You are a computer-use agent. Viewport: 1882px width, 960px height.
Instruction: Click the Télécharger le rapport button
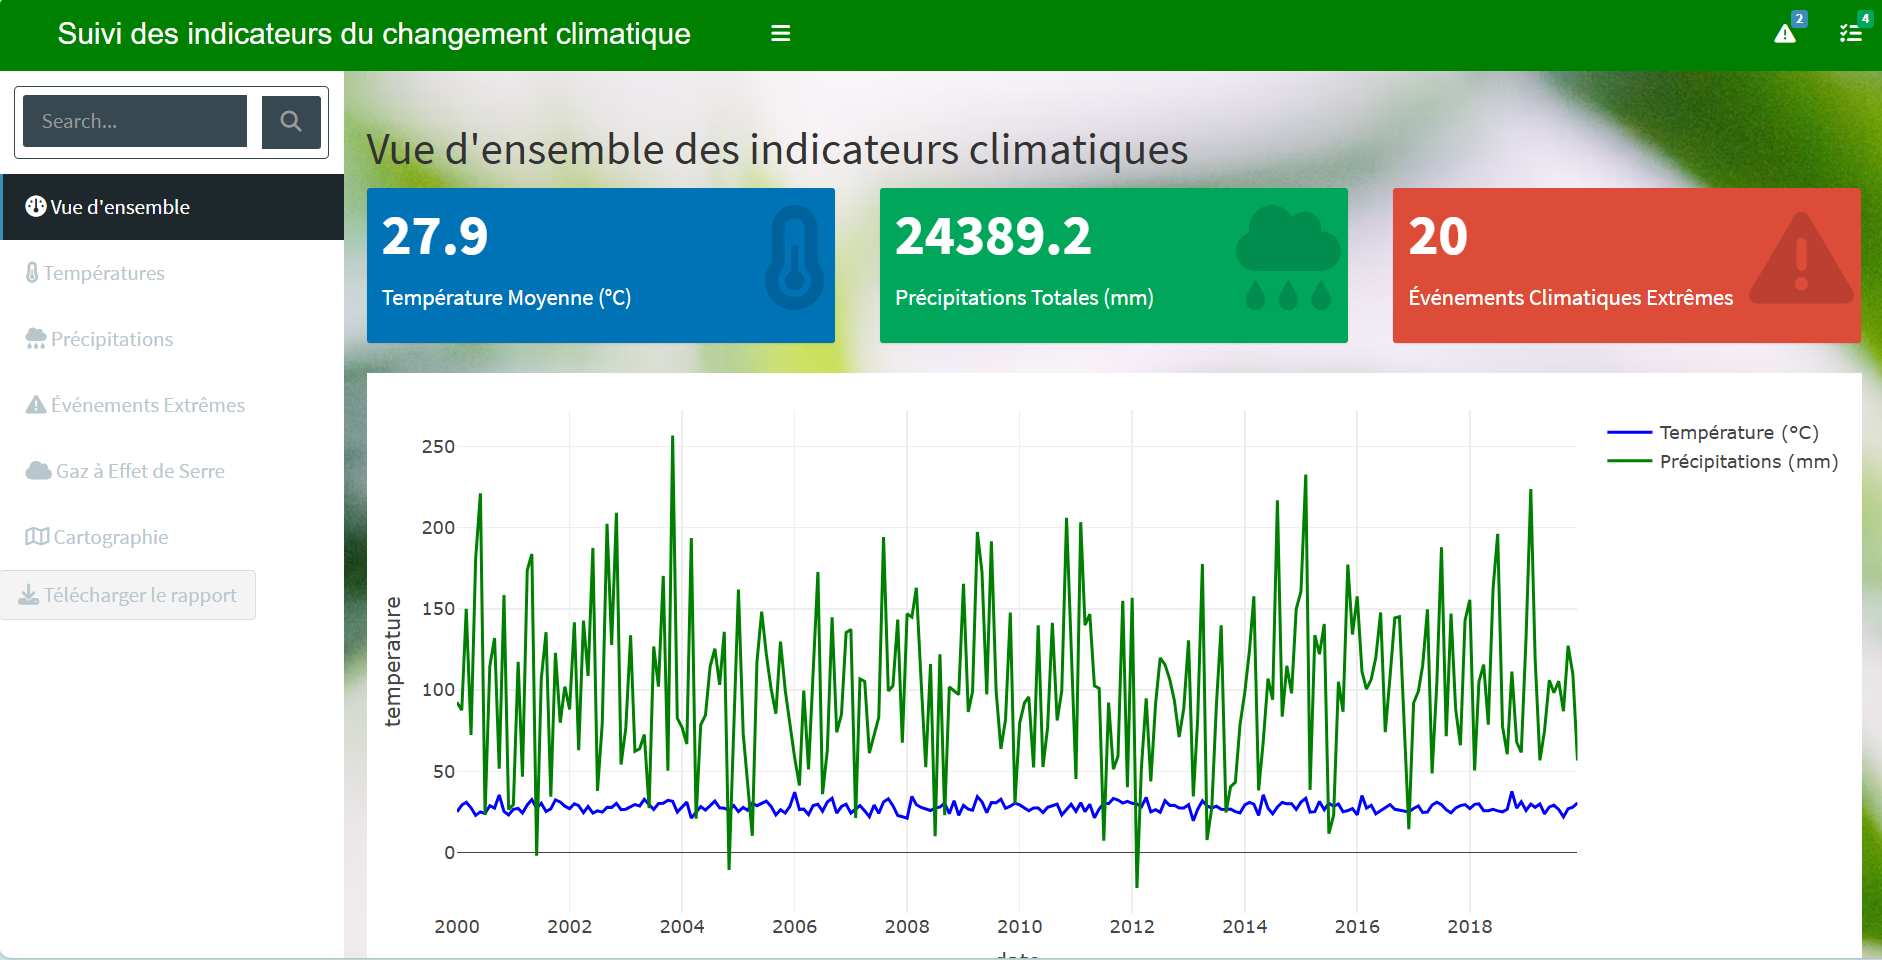pyautogui.click(x=128, y=594)
